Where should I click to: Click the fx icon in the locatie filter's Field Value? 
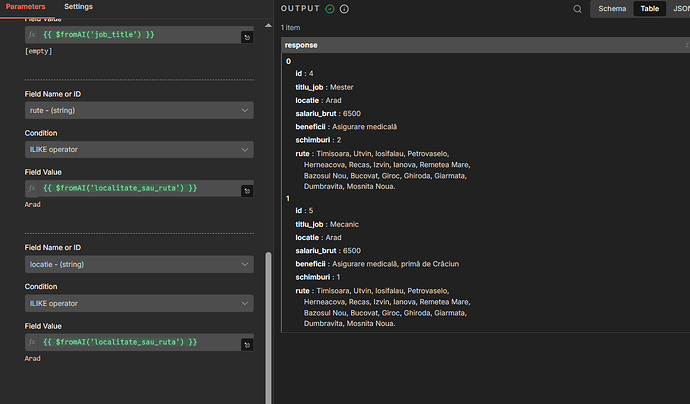[32, 342]
